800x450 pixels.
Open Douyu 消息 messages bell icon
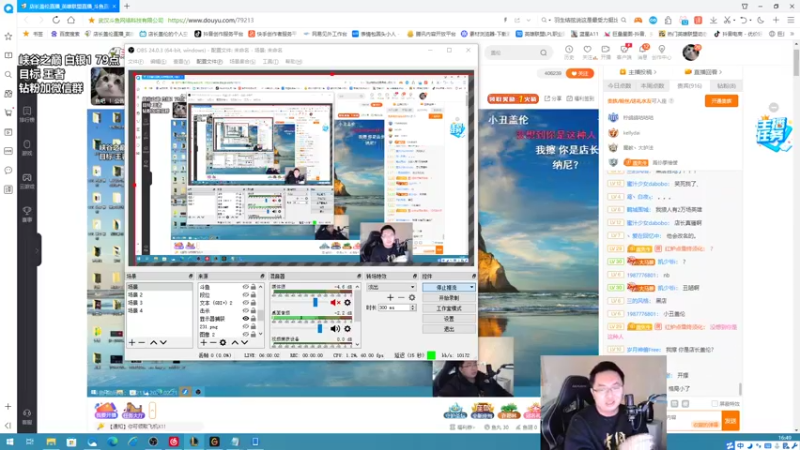[643, 52]
